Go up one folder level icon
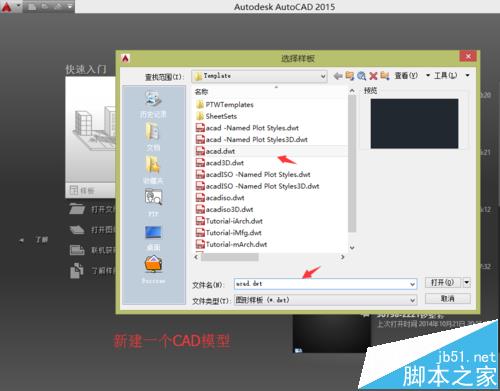 pyautogui.click(x=349, y=76)
